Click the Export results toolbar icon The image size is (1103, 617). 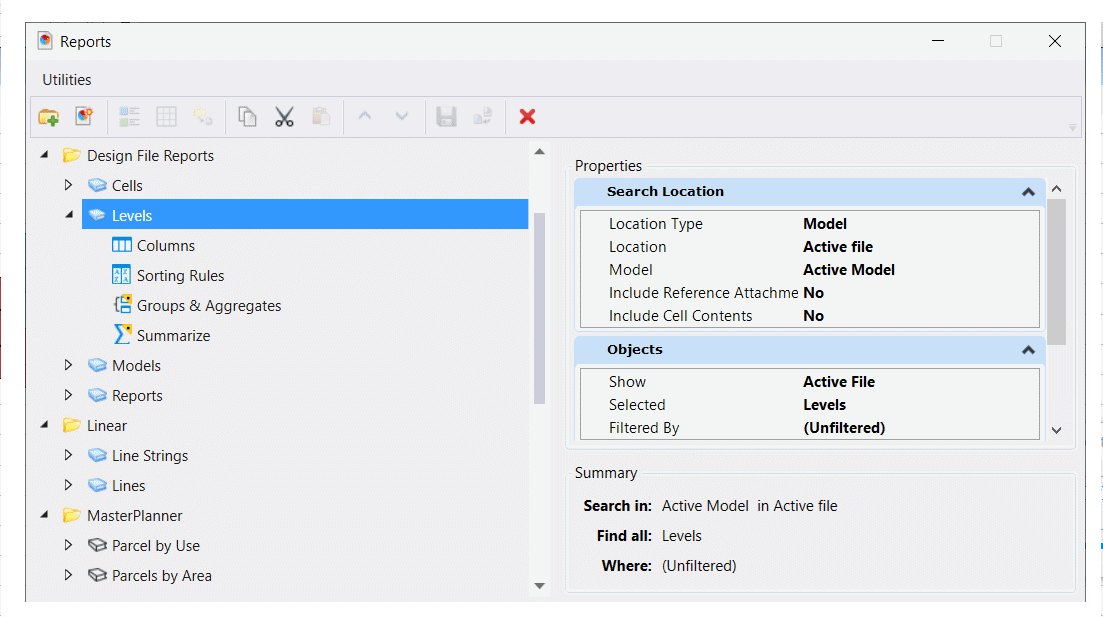483,117
